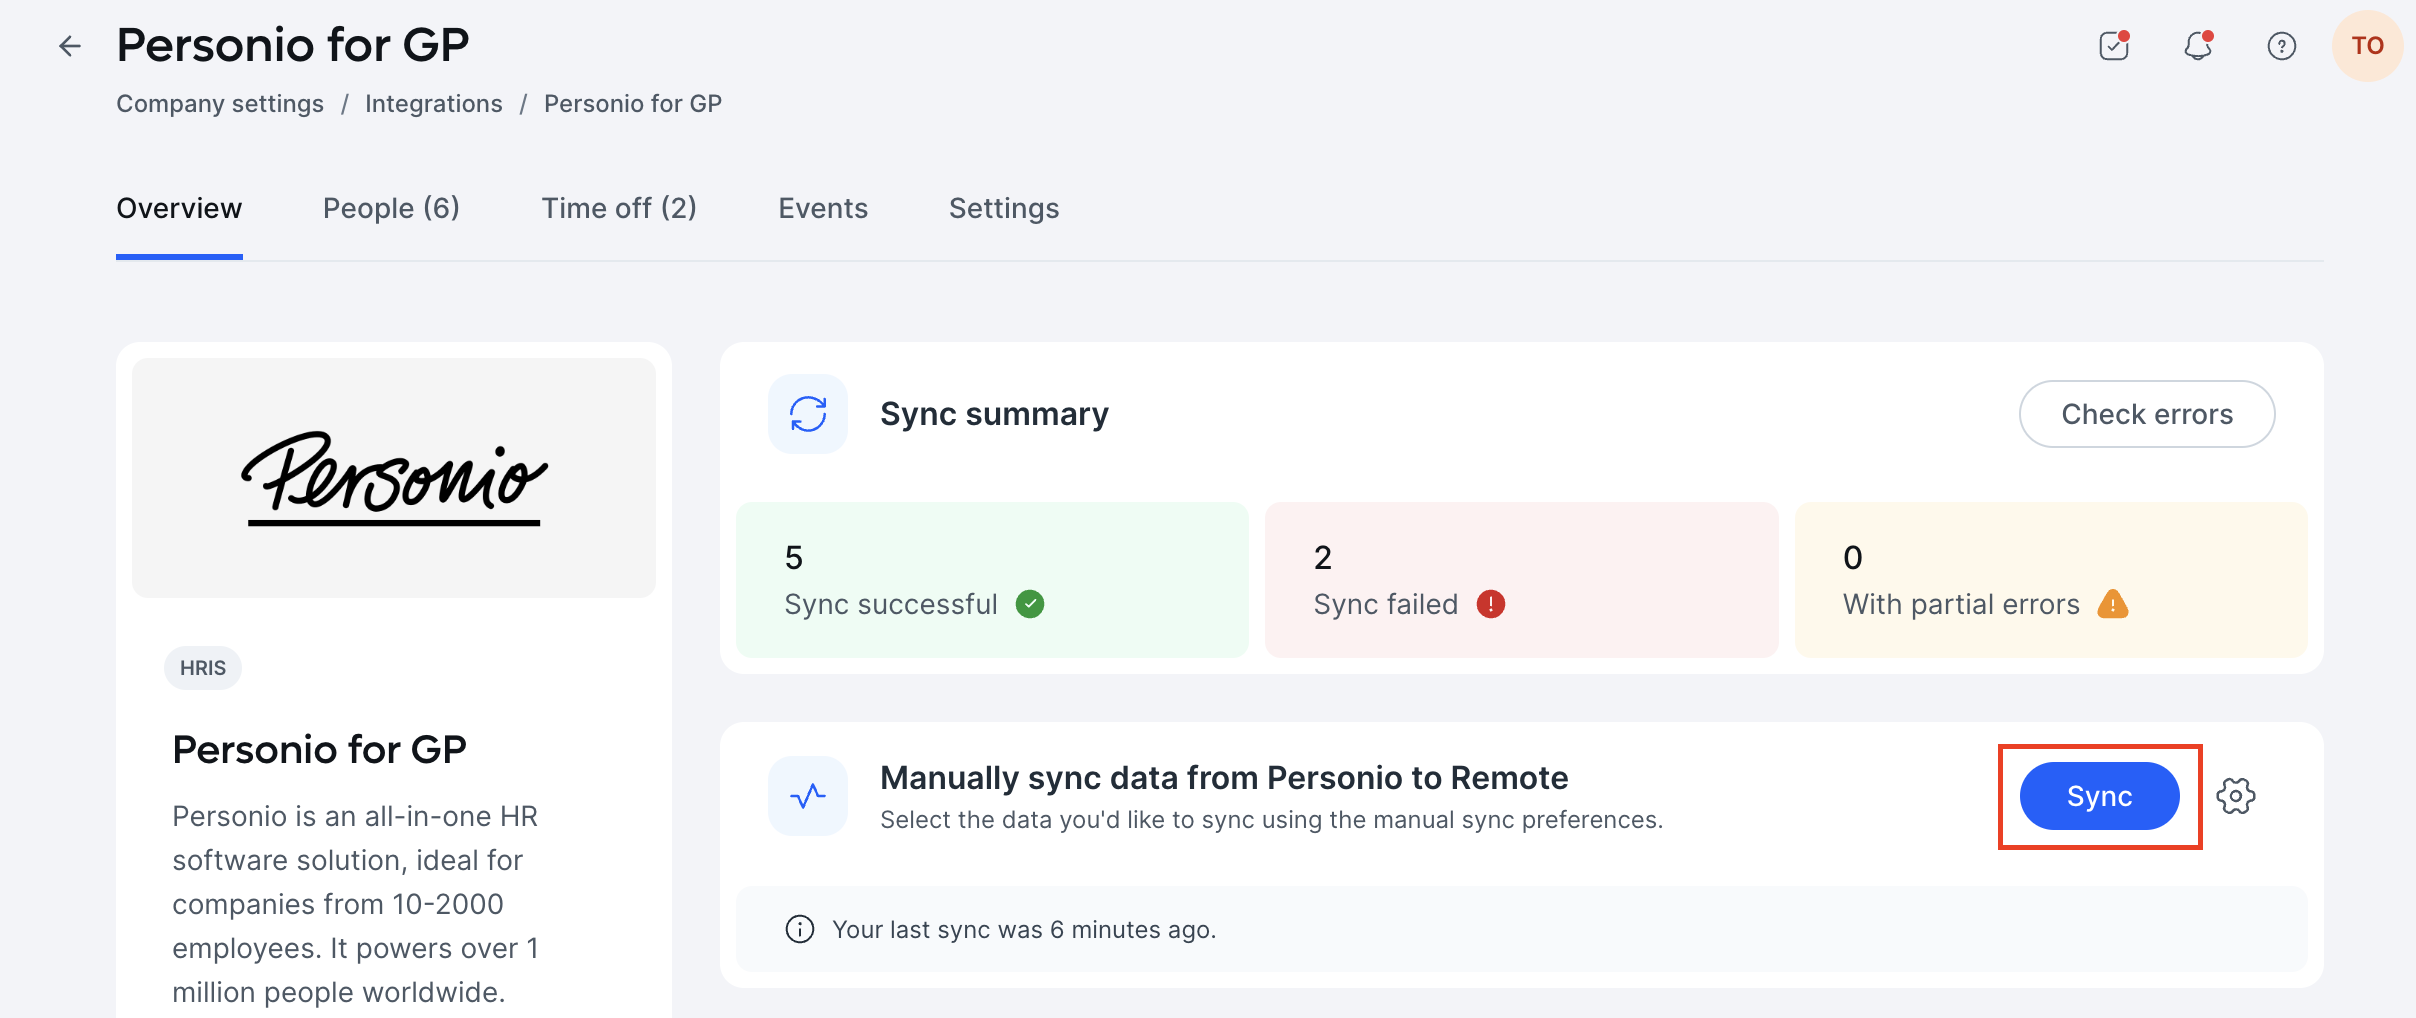Screen dimensions: 2416x1018
Task: Click the red sync failed alert icon
Action: pyautogui.click(x=1491, y=604)
